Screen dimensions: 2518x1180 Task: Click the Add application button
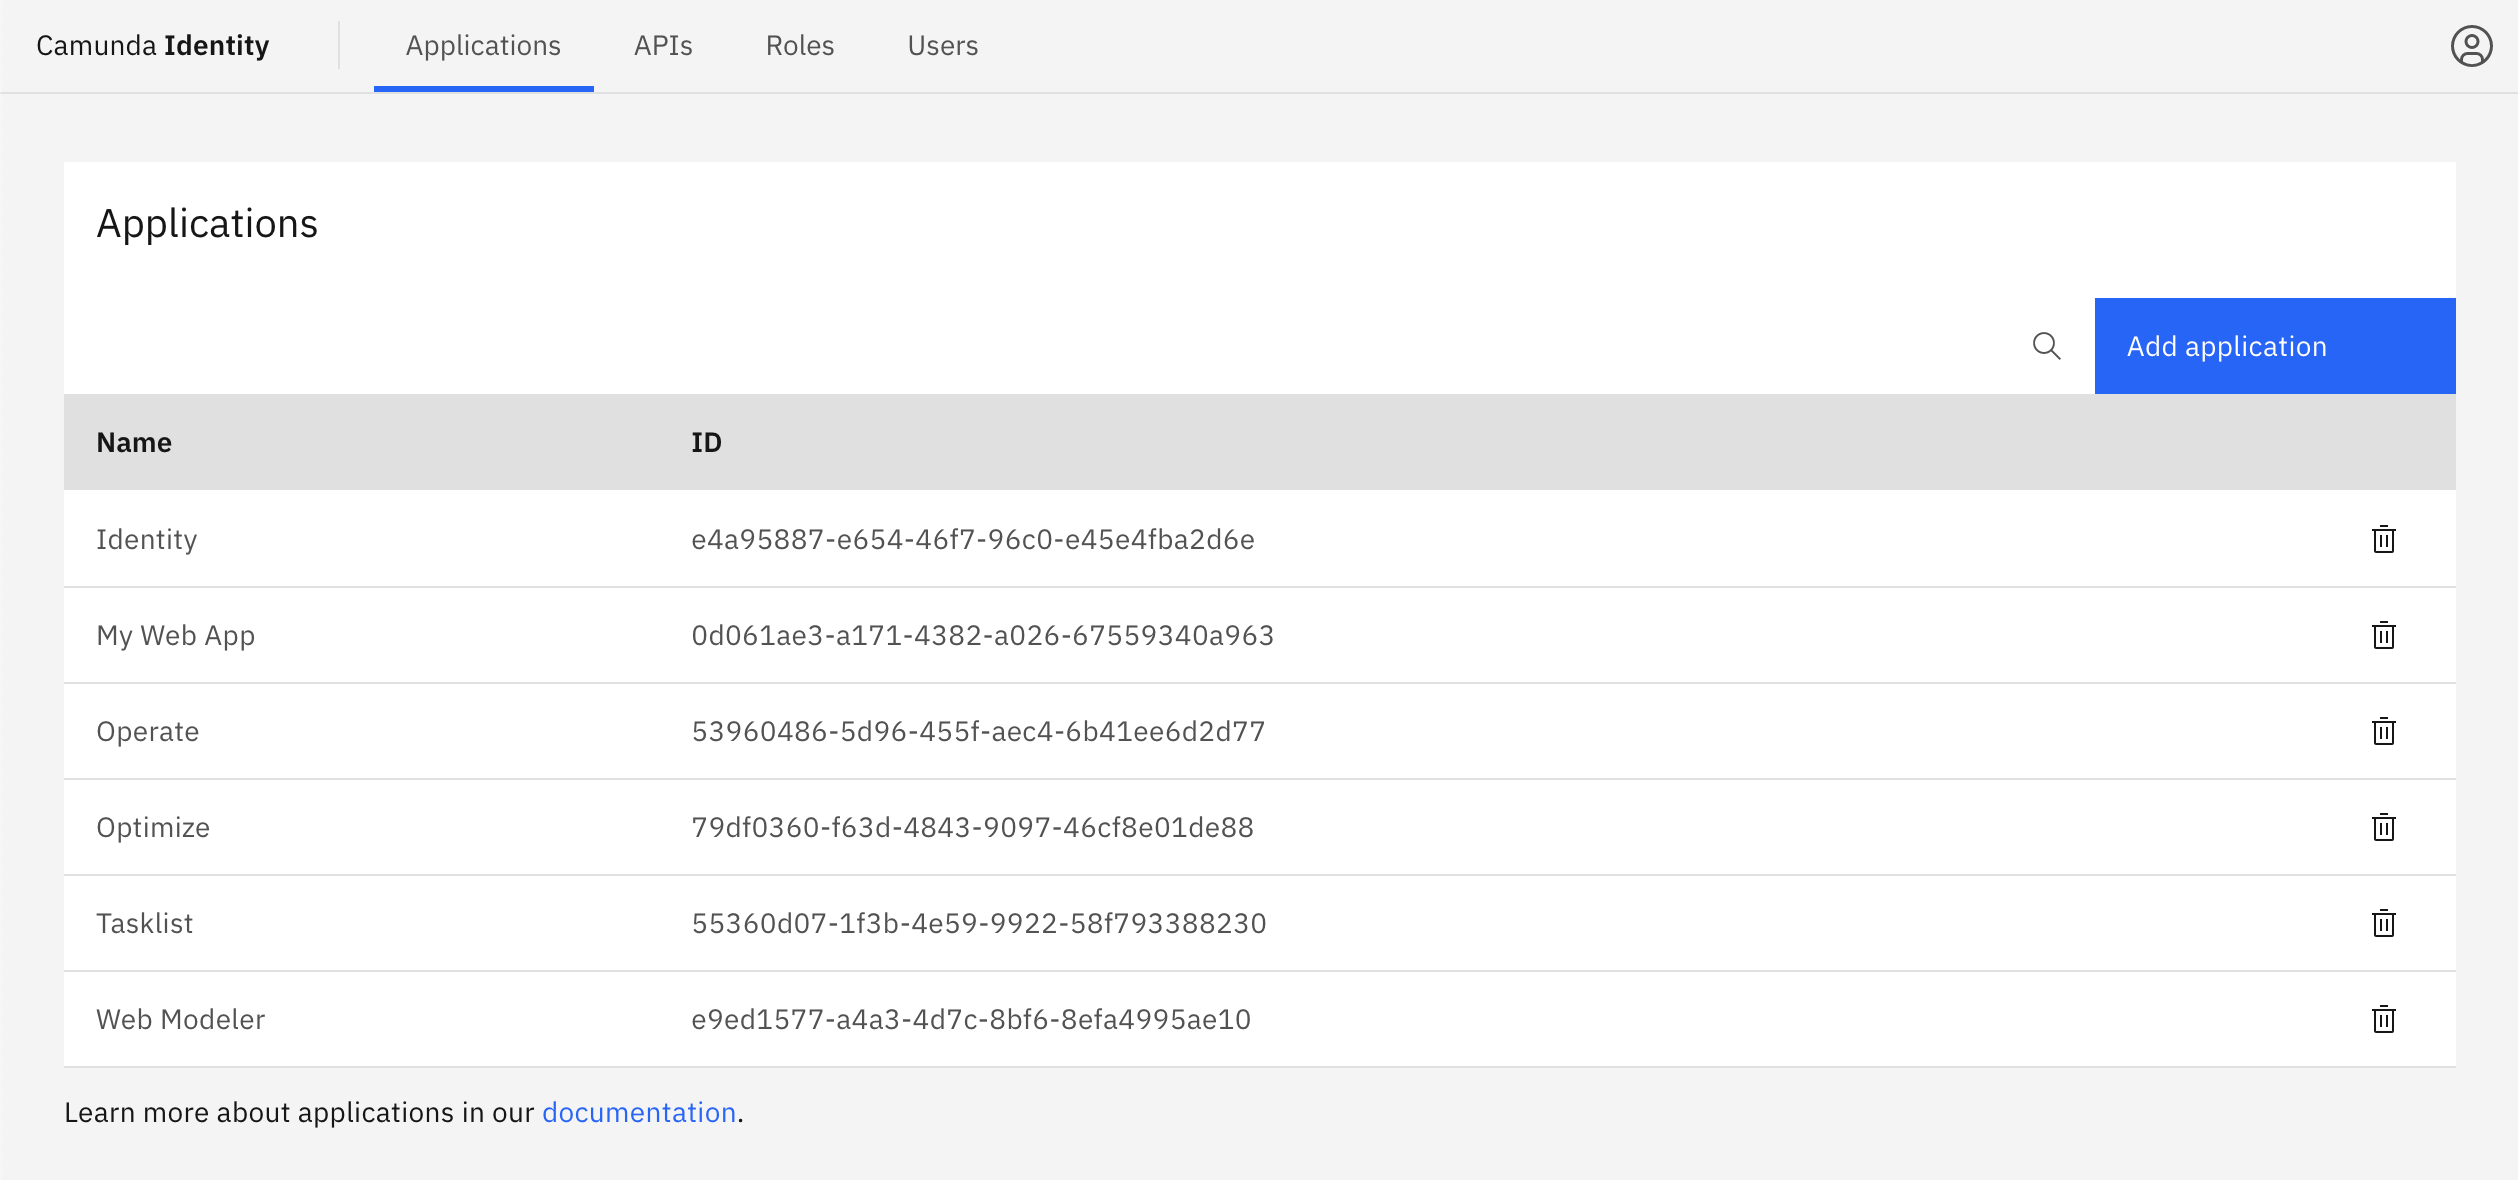2275,345
